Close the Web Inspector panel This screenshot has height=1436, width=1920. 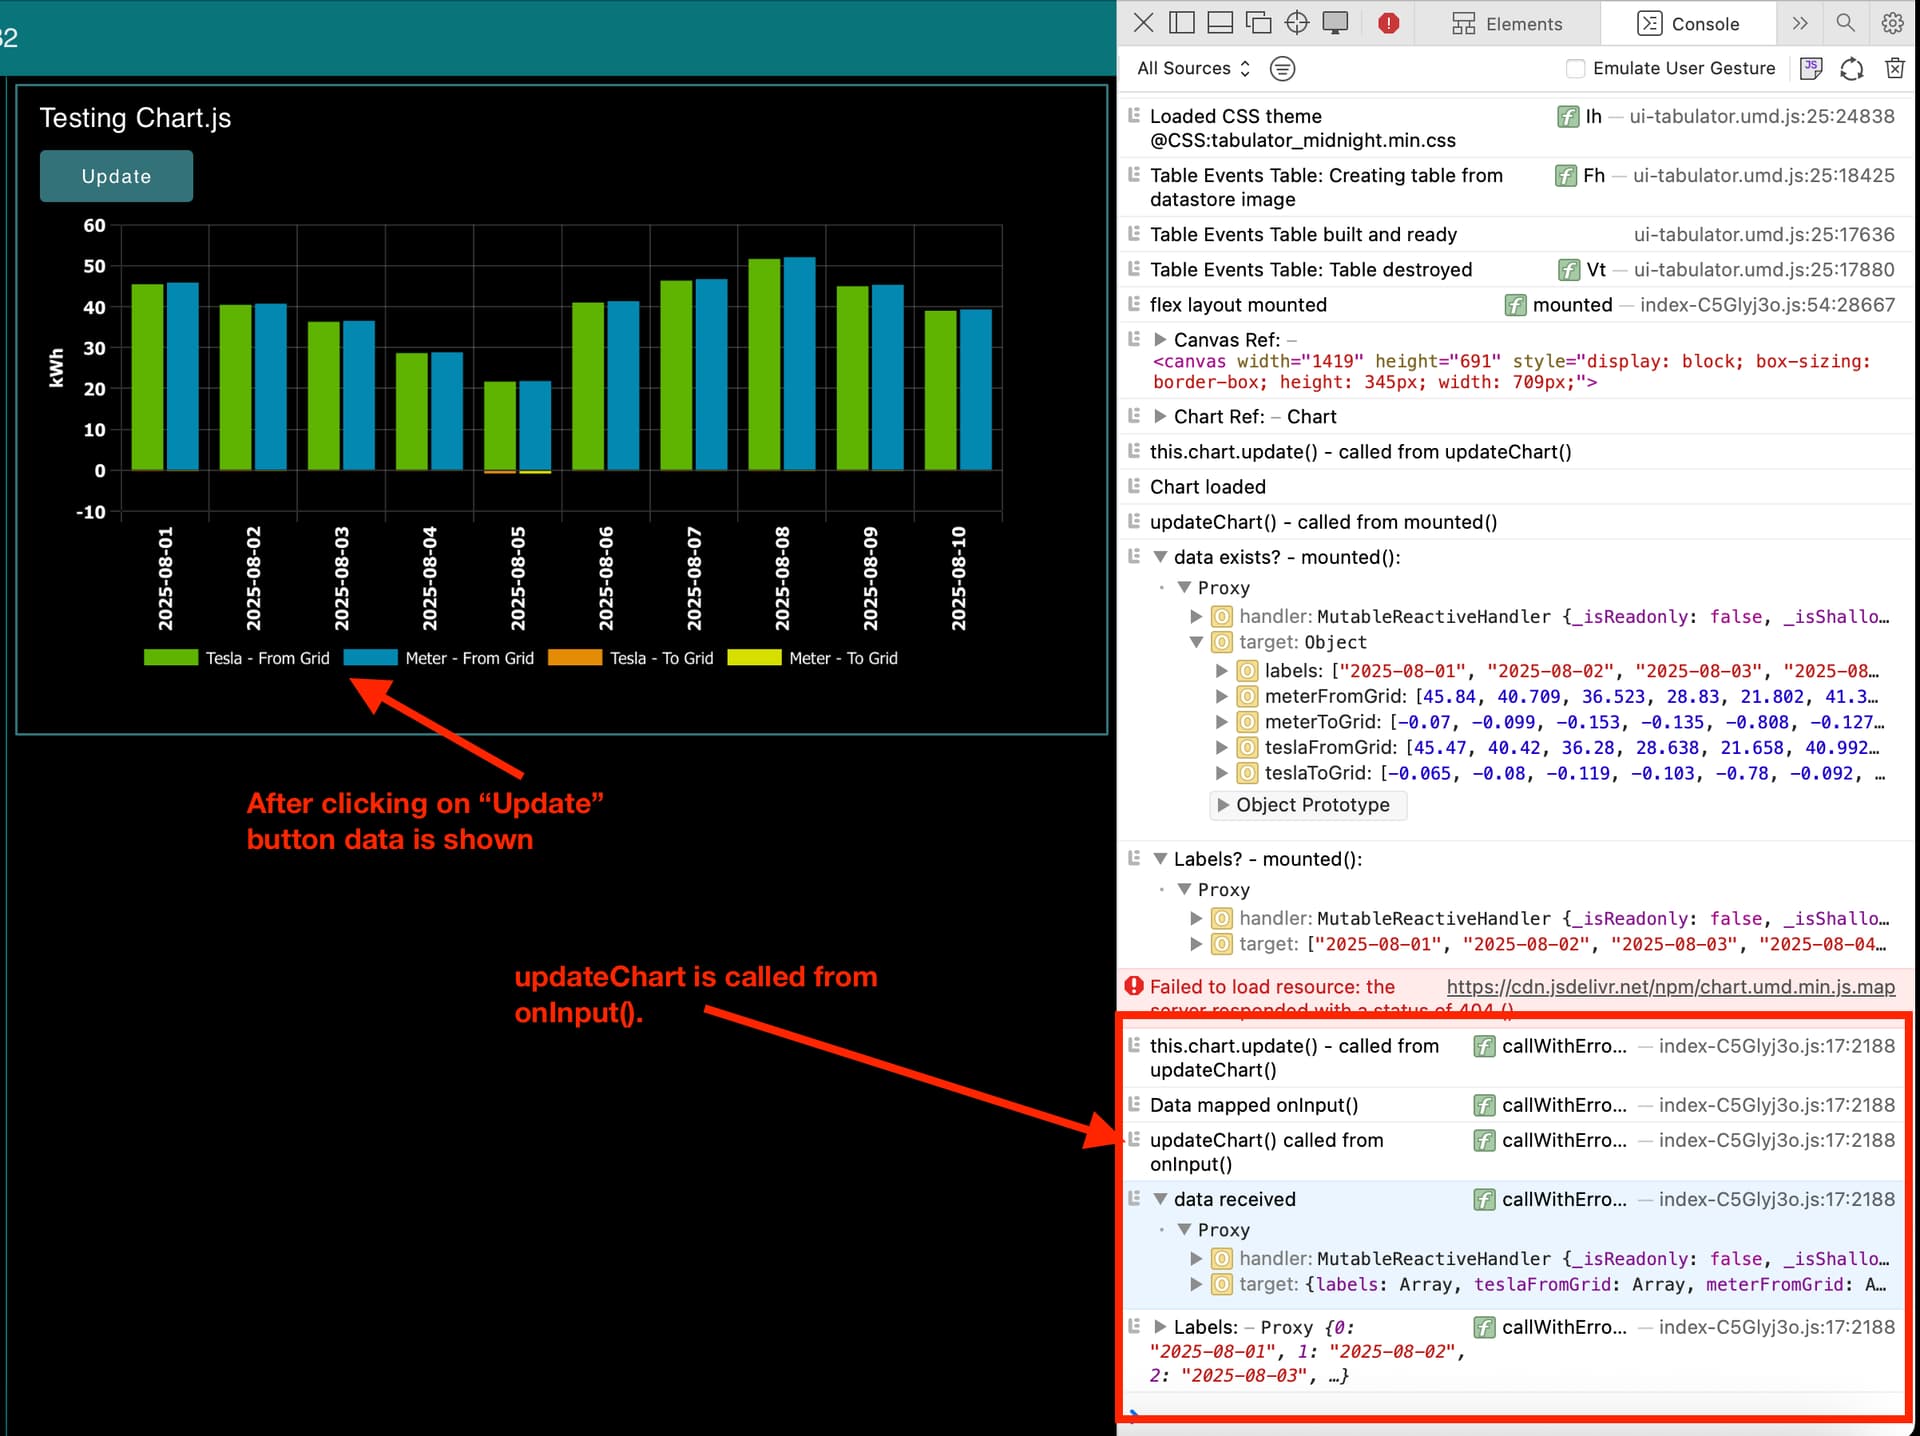click(1144, 23)
